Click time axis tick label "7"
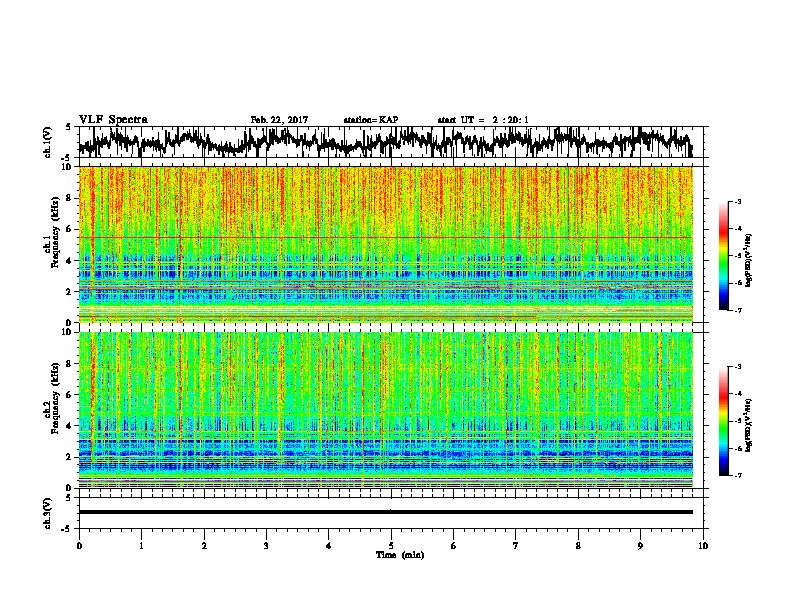 [516, 546]
